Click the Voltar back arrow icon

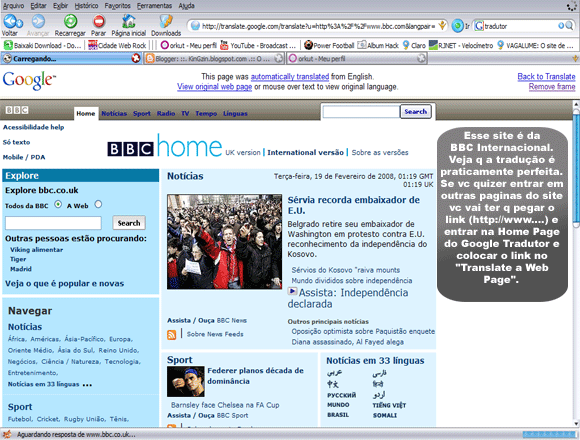(x=13, y=22)
